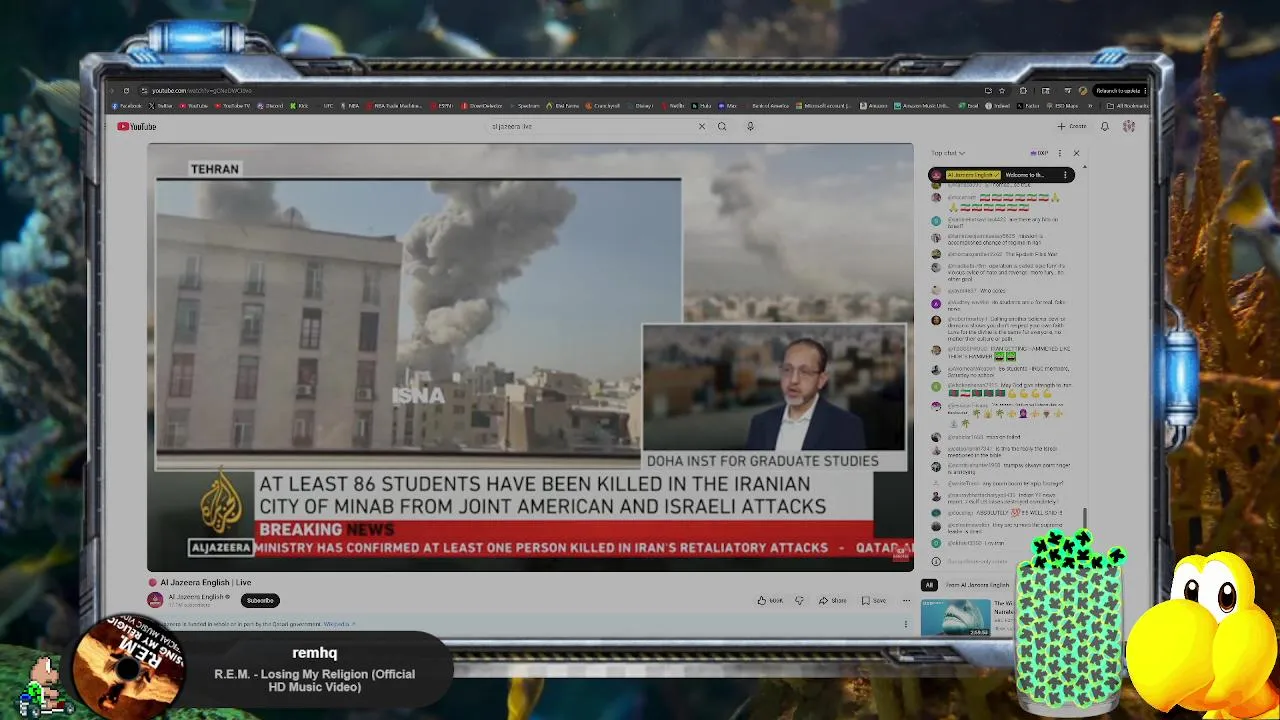This screenshot has height=720, width=1280.
Task: Open the shark recommended video thumbnail
Action: click(x=956, y=617)
